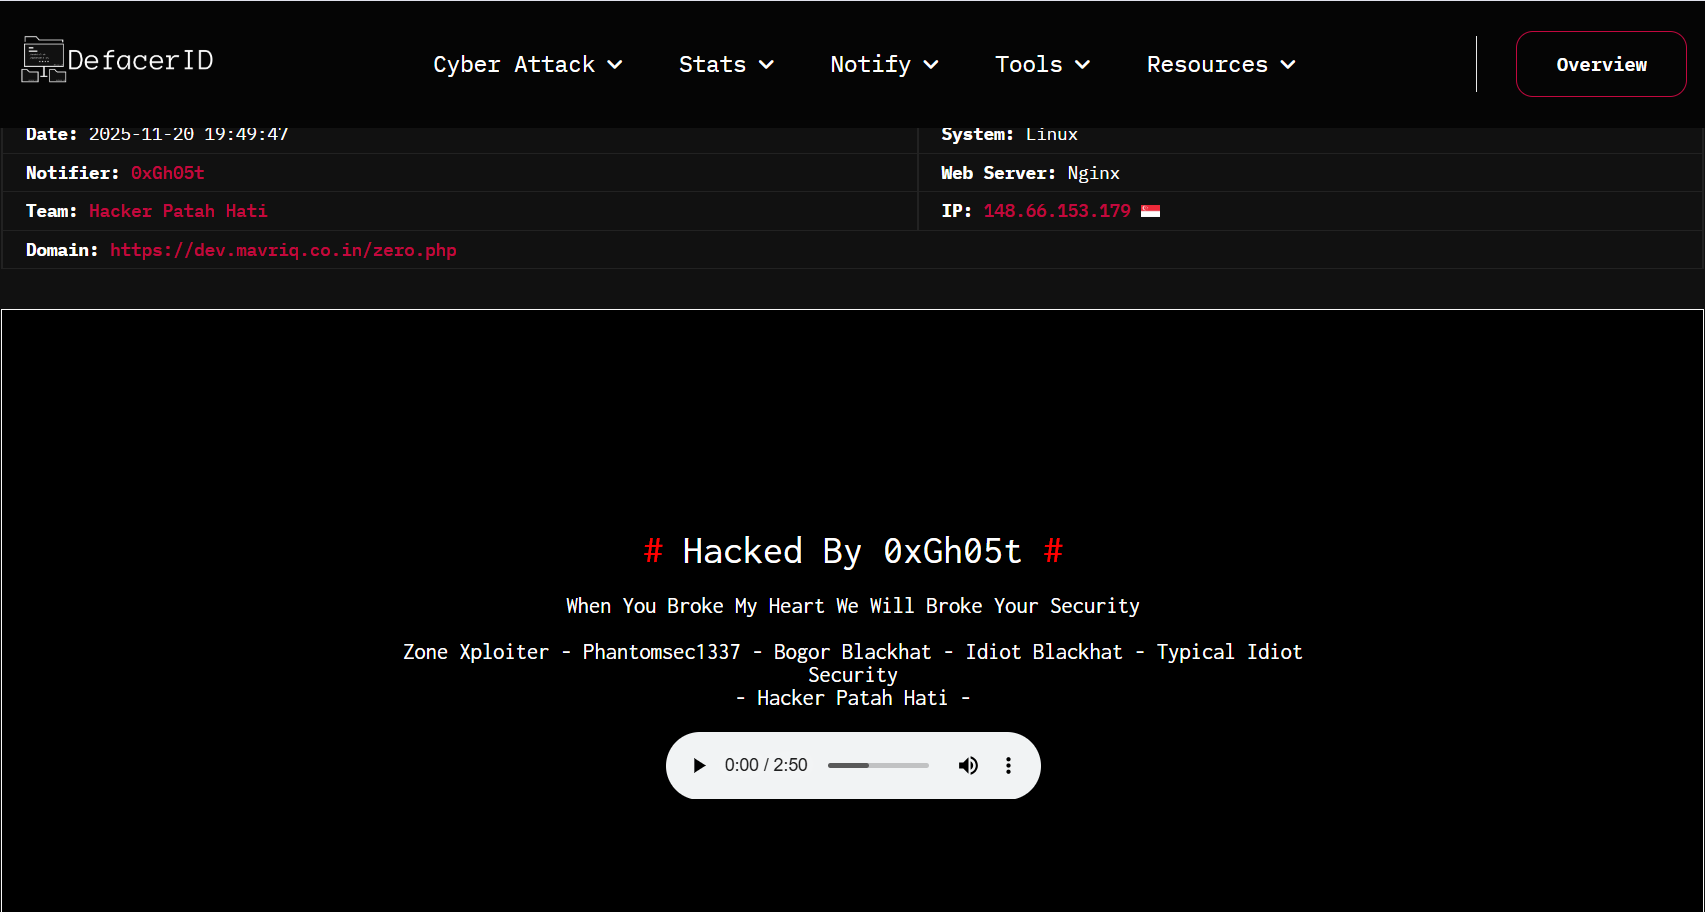
Task: Click the DefacerID logo icon
Action: pos(43,60)
